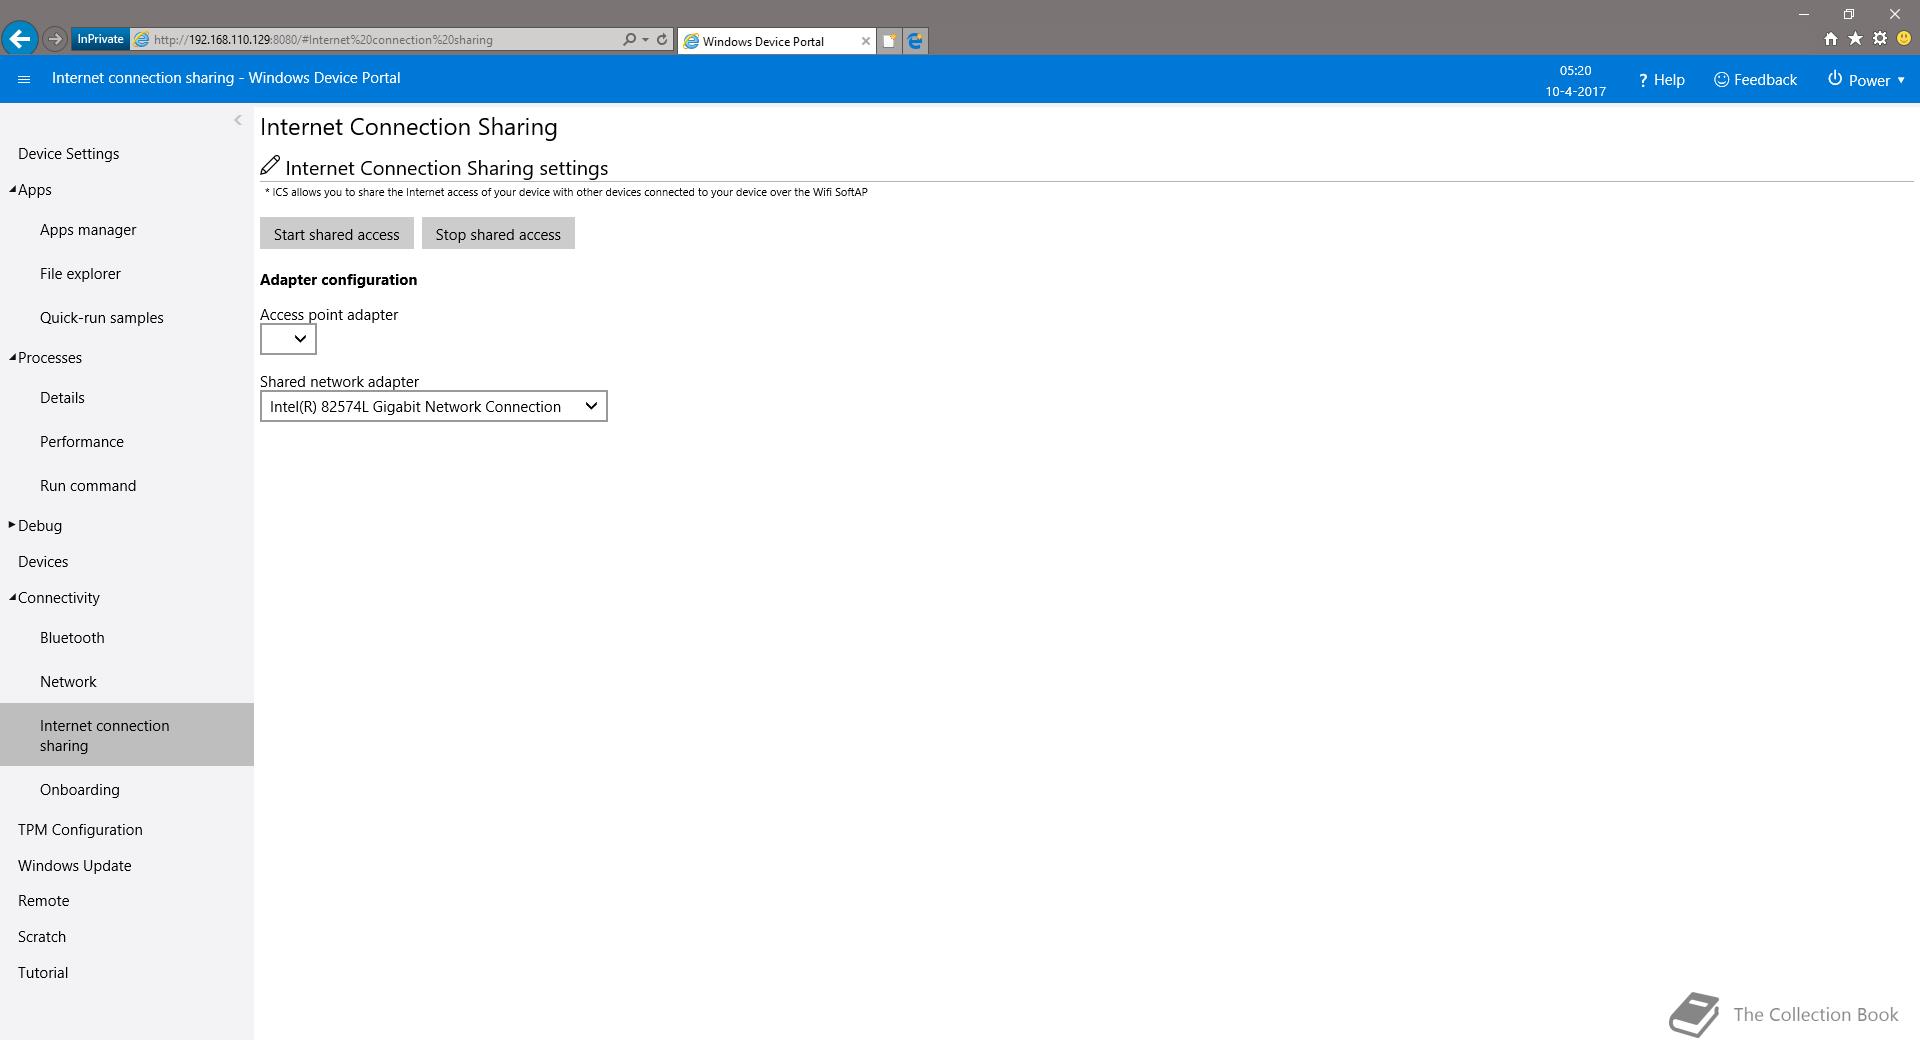The width and height of the screenshot is (1920, 1040).
Task: Open Bluetooth connectivity page
Action: (72, 638)
